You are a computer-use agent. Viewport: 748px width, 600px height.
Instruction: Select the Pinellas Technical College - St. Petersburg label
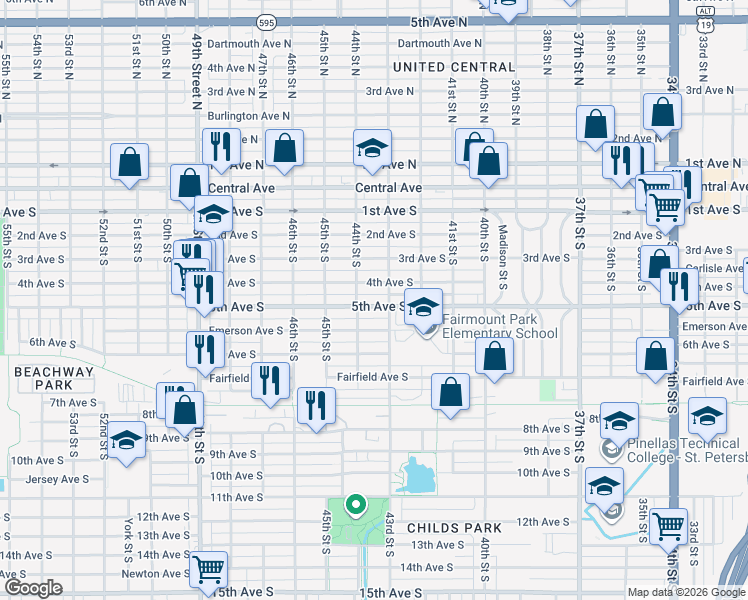click(687, 450)
